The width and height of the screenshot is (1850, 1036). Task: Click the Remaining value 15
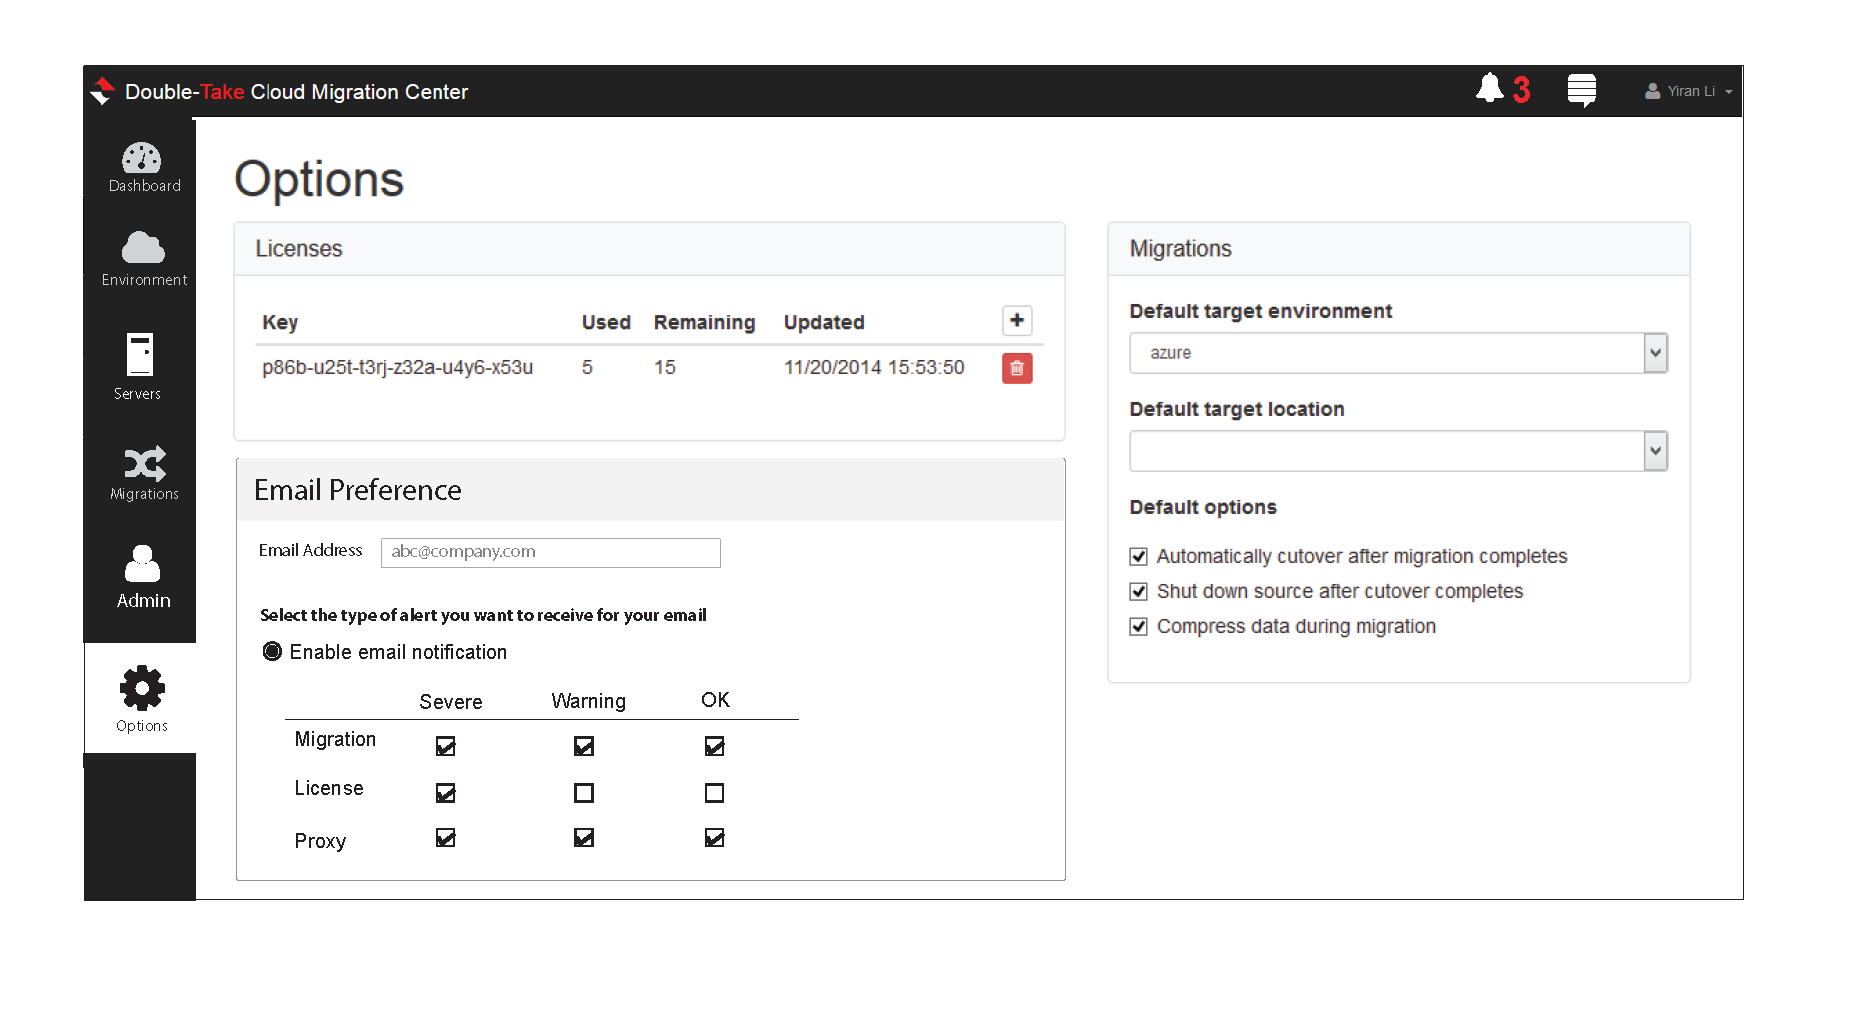point(665,367)
